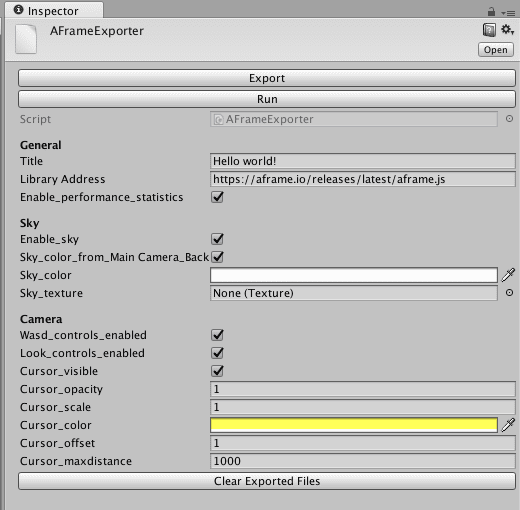Image resolution: width=520 pixels, height=510 pixels.
Task: Open the yellow Cursor_color swatch
Action: pos(354,425)
